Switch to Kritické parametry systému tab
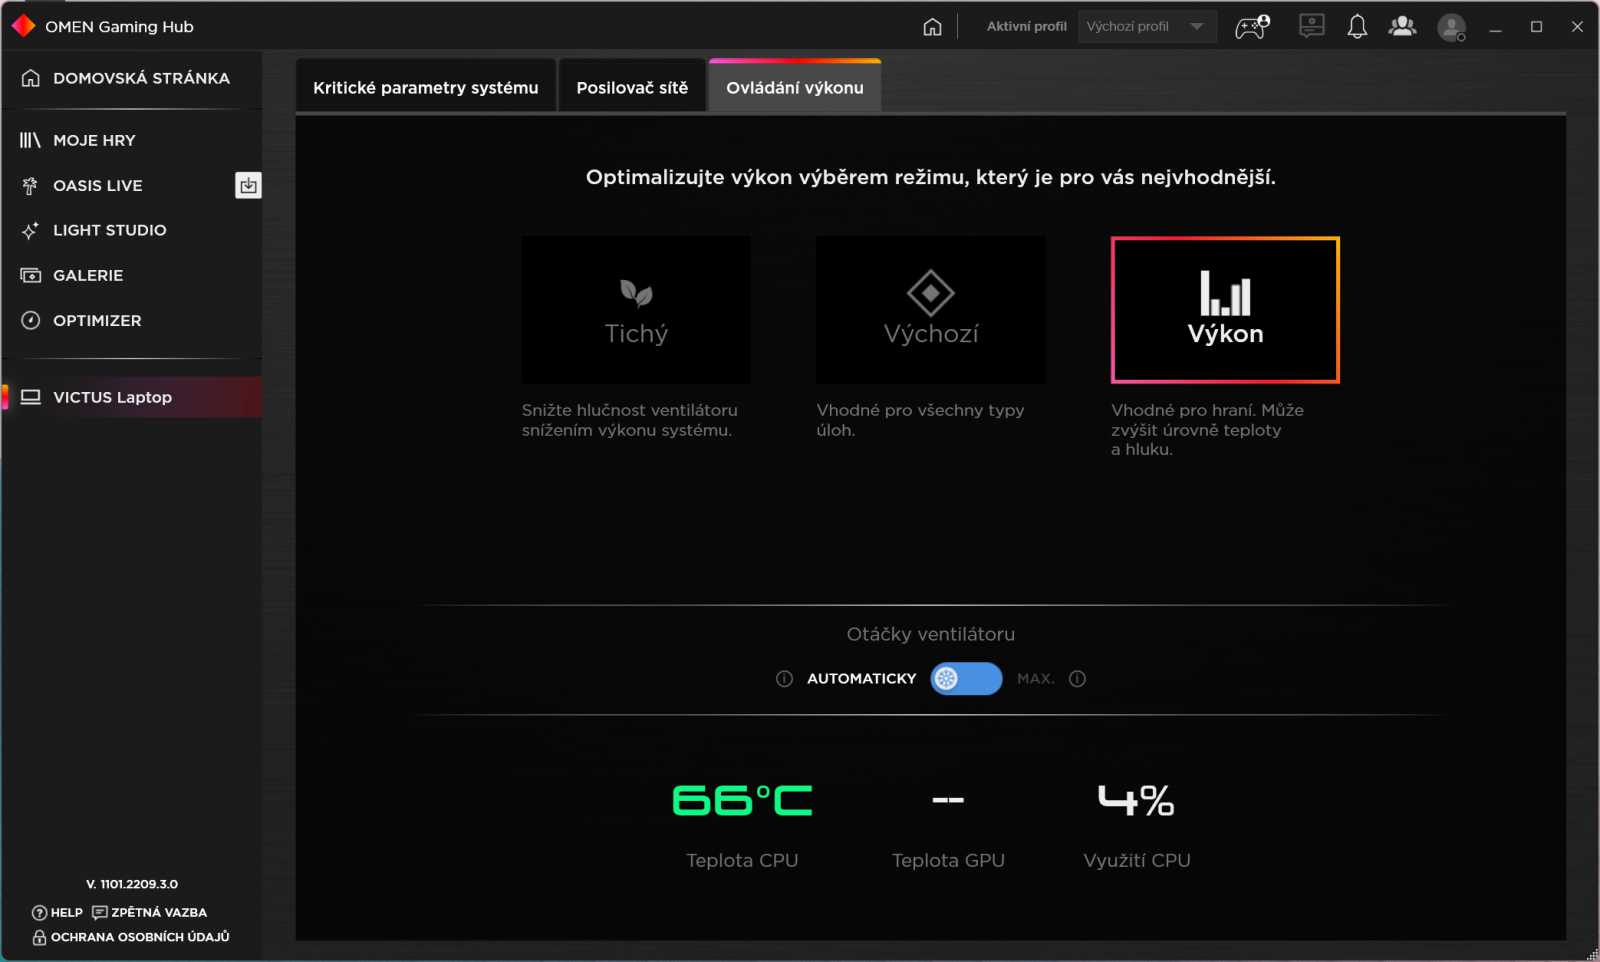Viewport: 1600px width, 962px height. (x=425, y=88)
